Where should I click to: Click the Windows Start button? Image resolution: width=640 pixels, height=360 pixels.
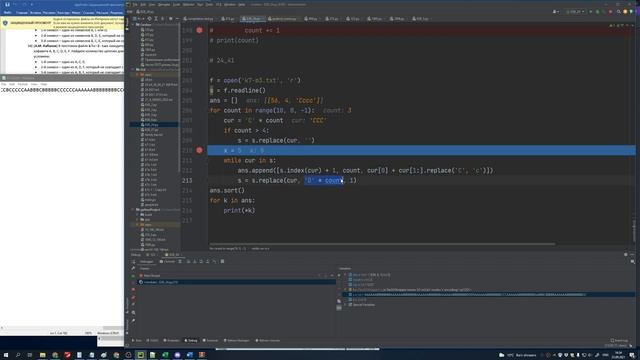pyautogui.click(x=6, y=355)
